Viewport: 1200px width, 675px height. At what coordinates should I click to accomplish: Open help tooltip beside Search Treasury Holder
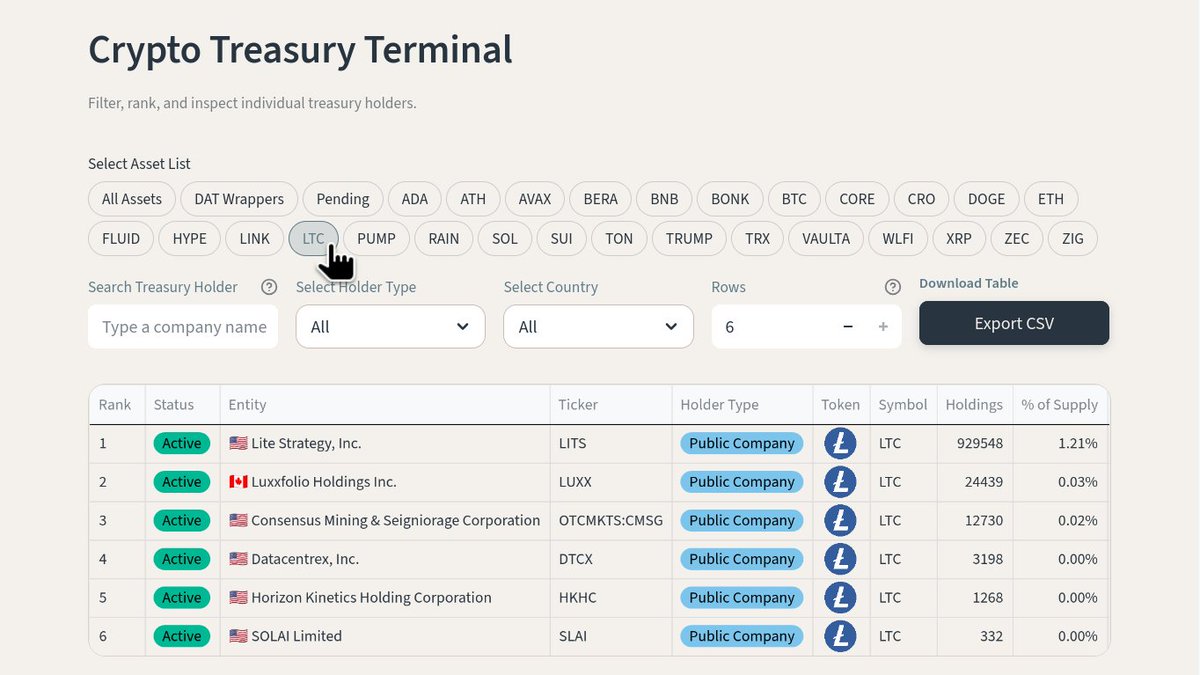[269, 287]
